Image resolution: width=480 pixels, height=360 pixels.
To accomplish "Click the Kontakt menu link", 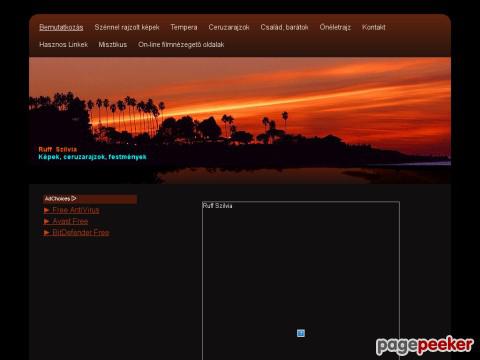I will [374, 27].
